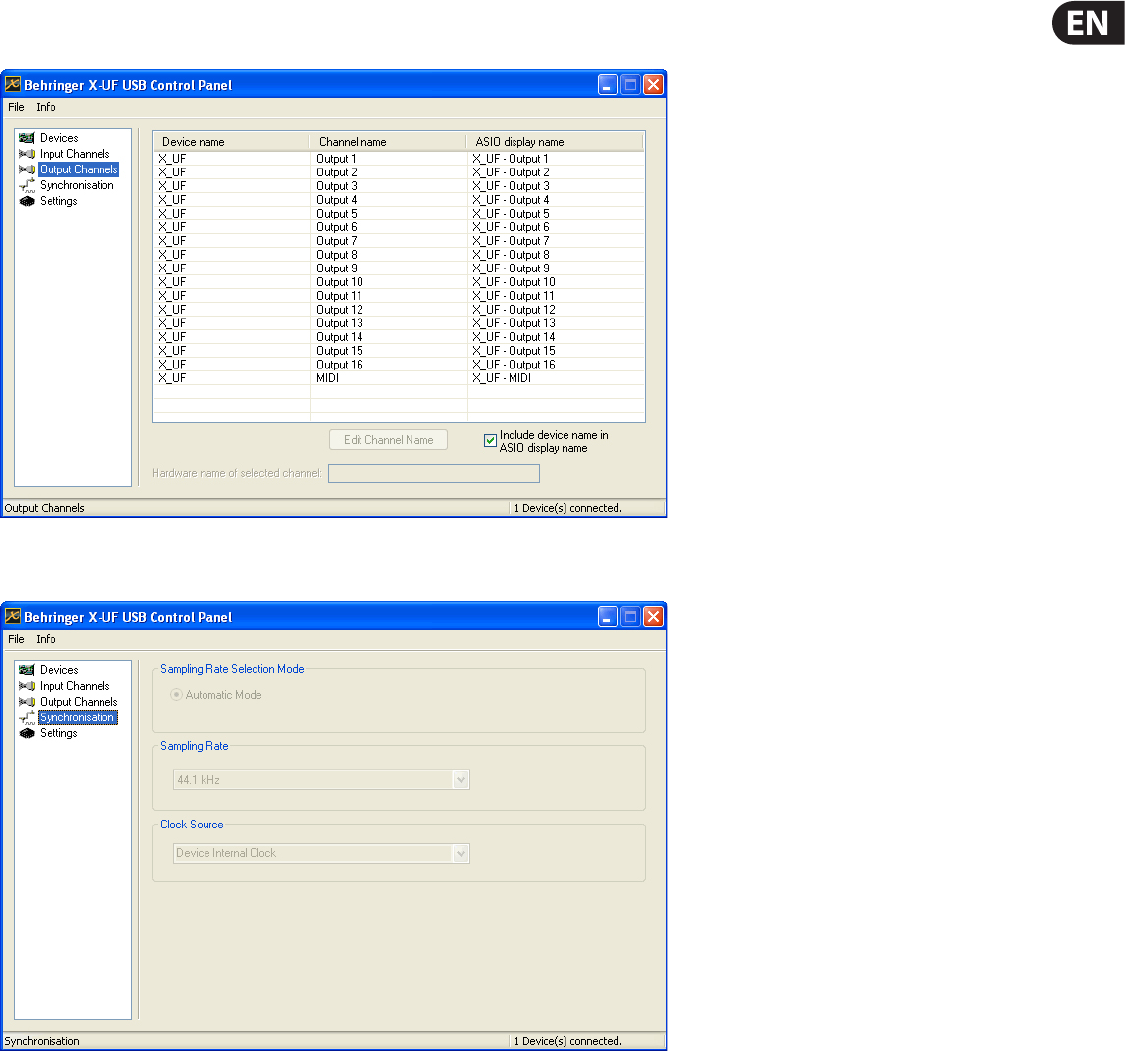Click Behringer app icon in bottom title bar
Viewport: 1125px width, 1051px height.
[13, 616]
